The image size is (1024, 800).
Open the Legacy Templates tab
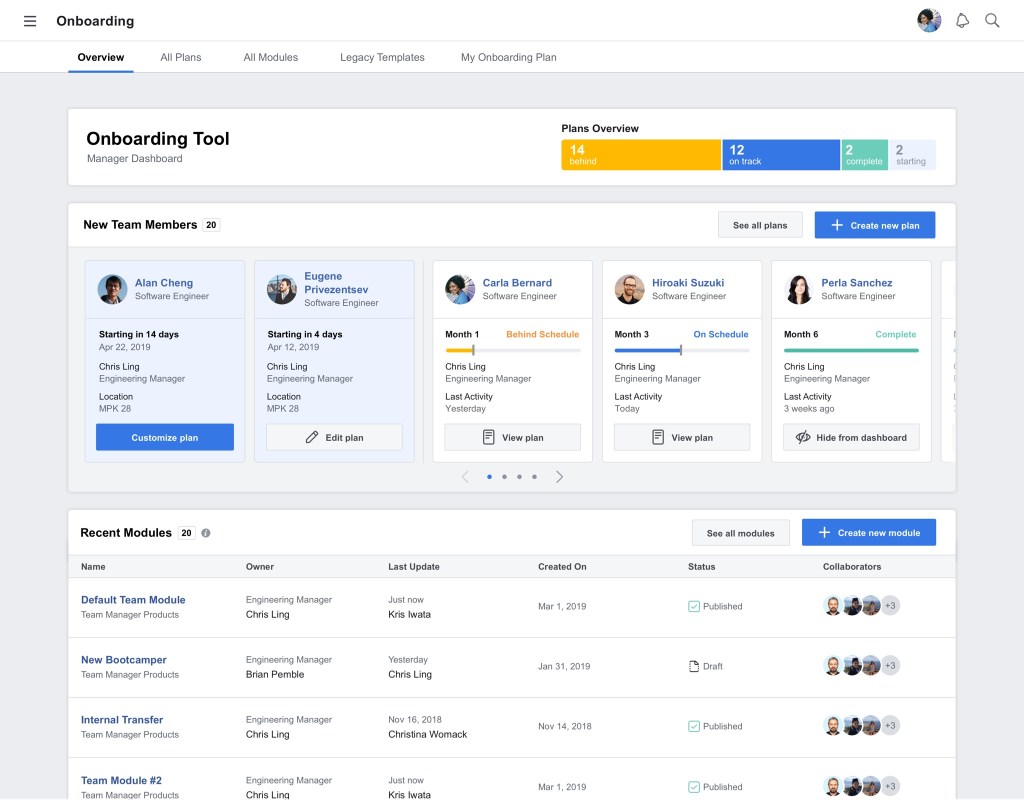[382, 57]
